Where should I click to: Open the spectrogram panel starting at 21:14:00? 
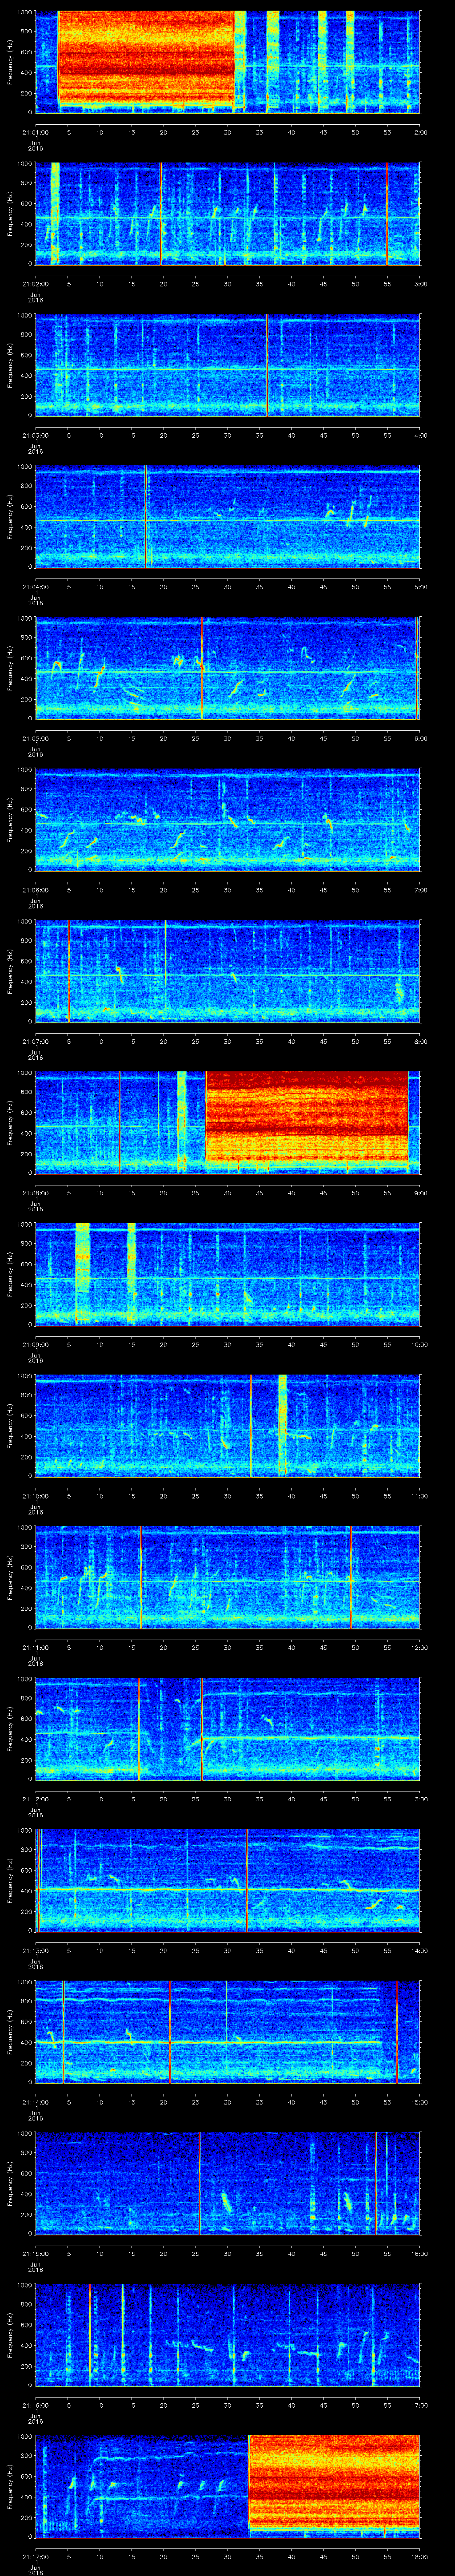[x=227, y=2032]
